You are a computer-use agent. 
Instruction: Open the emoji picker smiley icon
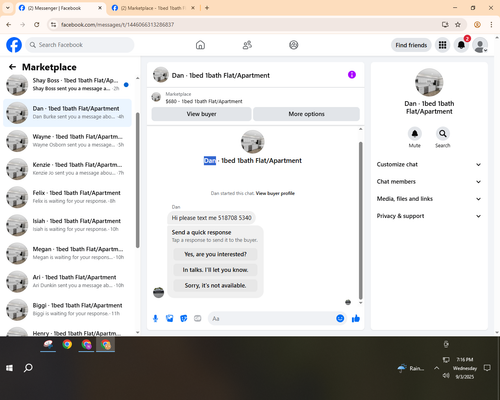(340, 319)
